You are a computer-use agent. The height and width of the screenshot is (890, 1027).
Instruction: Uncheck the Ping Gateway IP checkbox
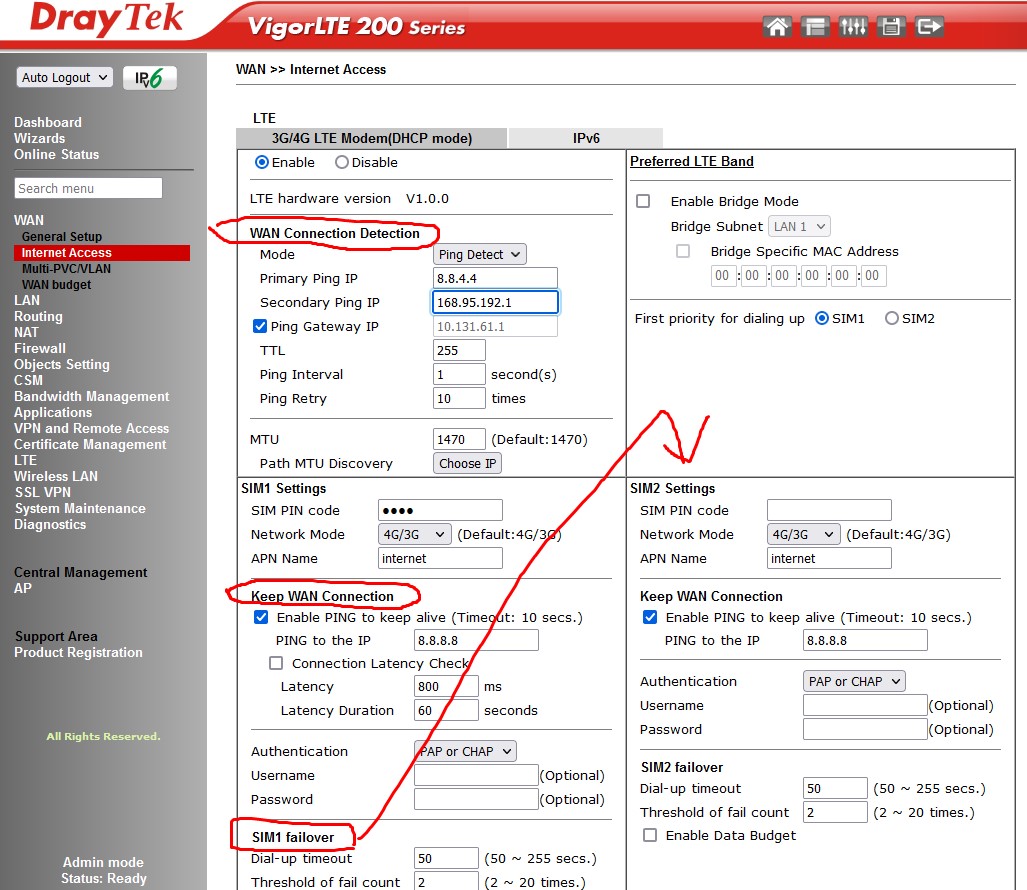click(x=260, y=326)
